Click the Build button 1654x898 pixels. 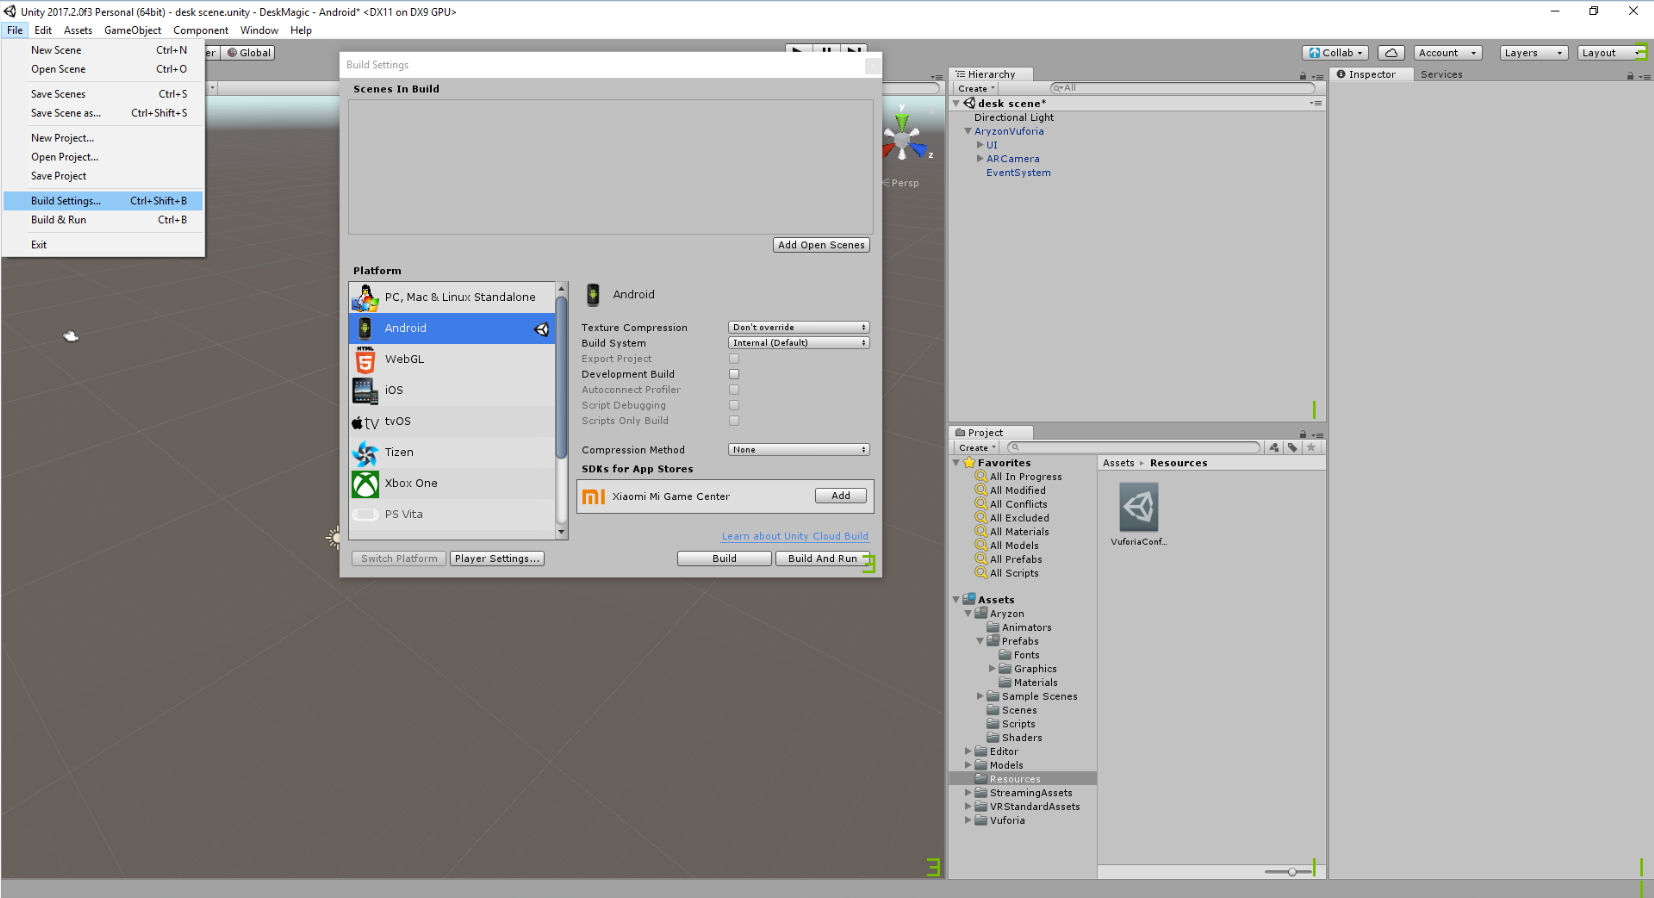724,559
